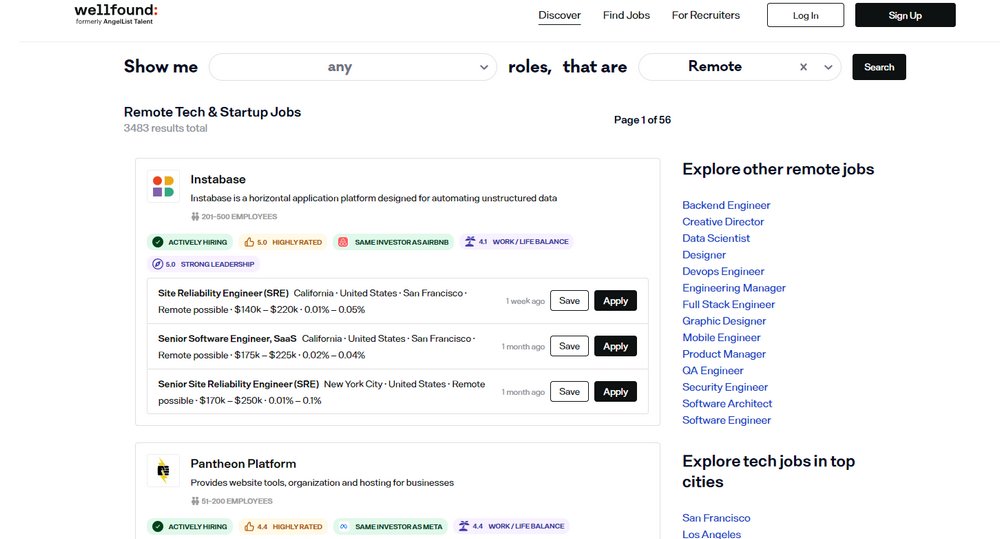This screenshot has height=539, width=1000.
Task: Clear the Remote location filter
Action: coord(804,67)
